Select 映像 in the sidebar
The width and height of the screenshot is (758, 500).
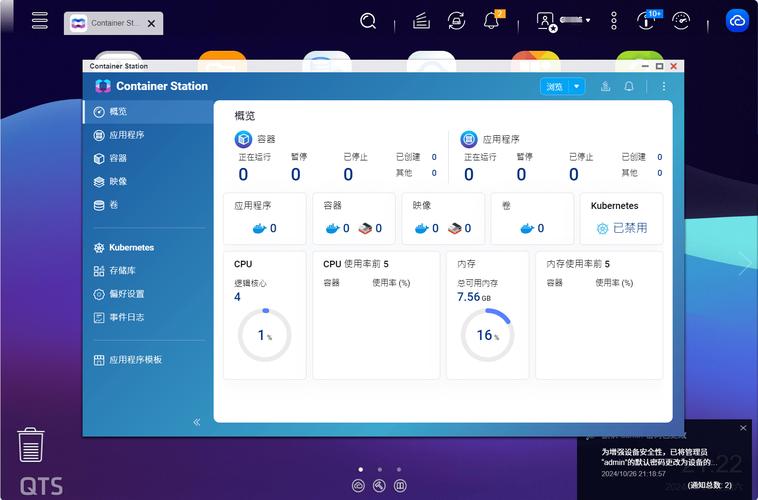tap(148, 181)
